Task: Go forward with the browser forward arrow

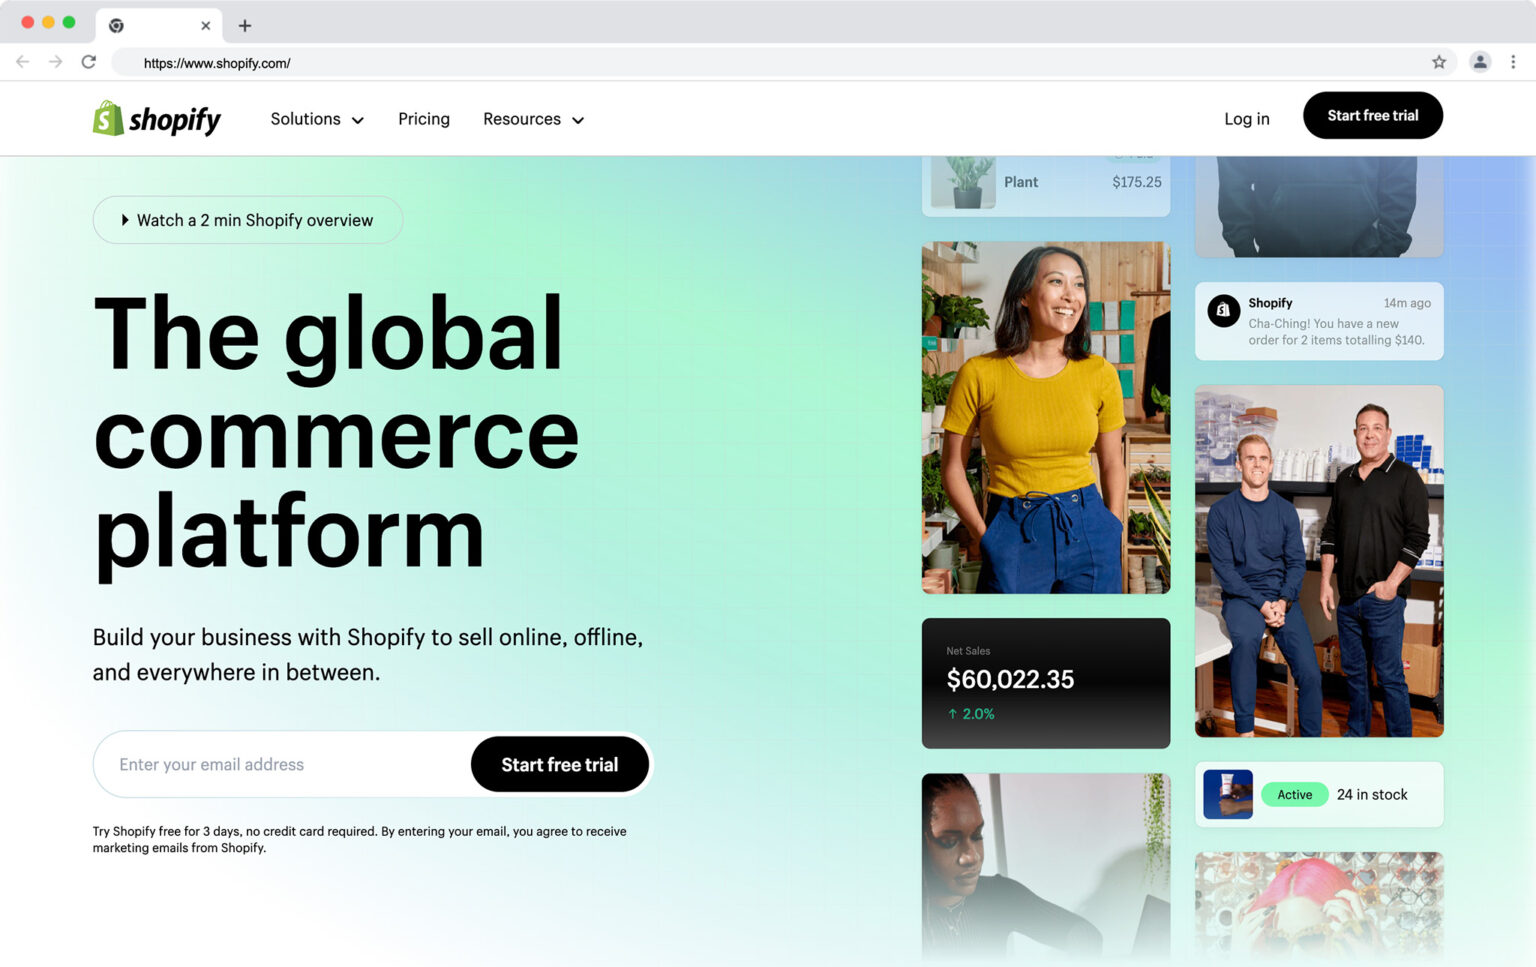Action: click(56, 62)
